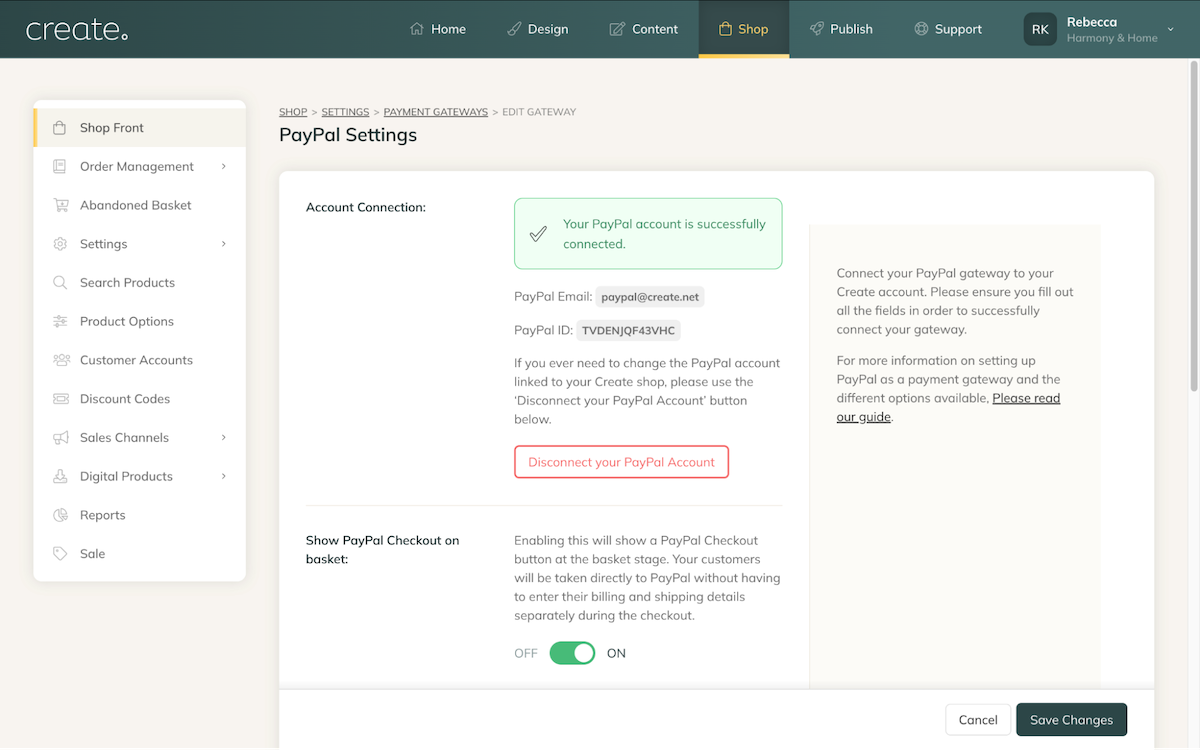Click the Shop Front bag icon
1200x750 pixels.
tap(60, 128)
